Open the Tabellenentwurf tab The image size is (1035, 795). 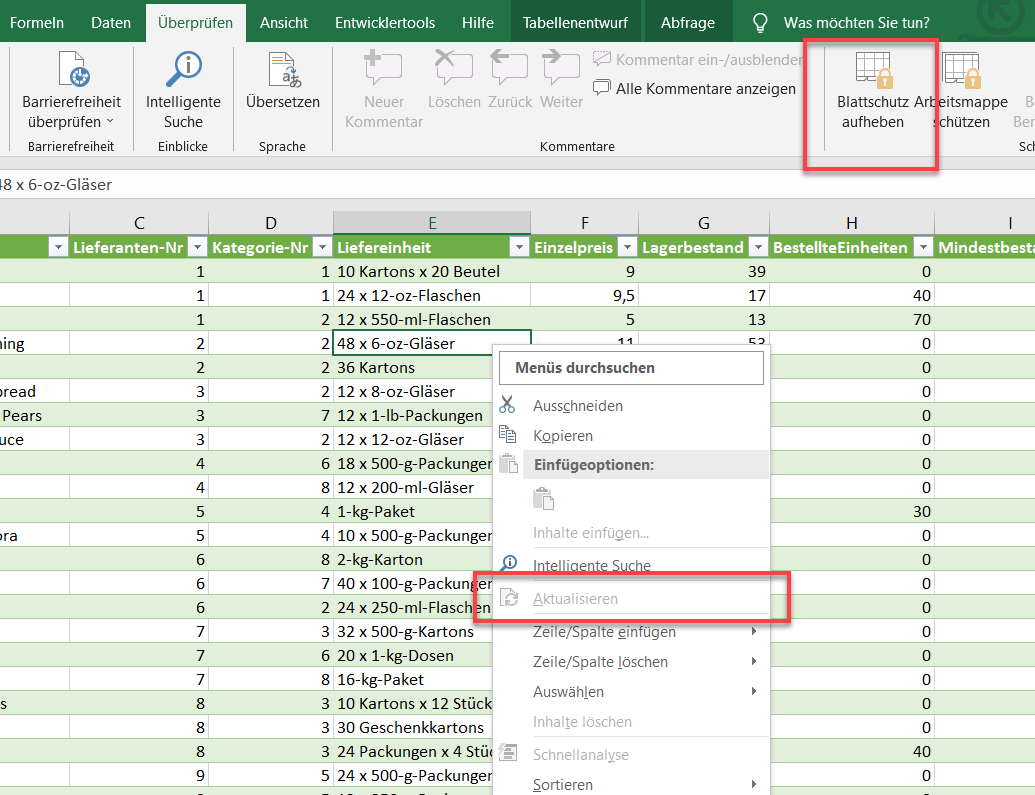573,22
